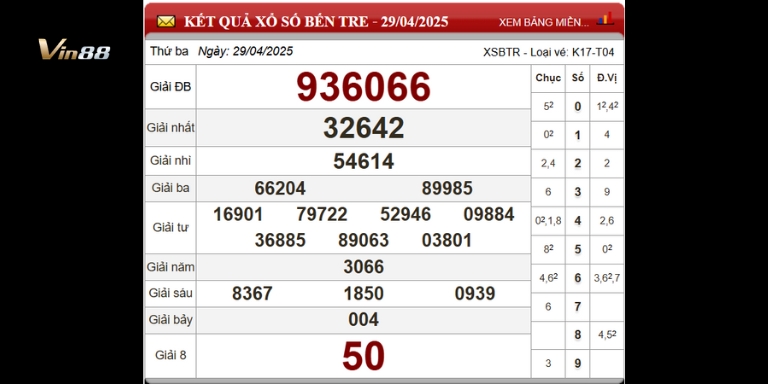Click Số digit 4 in the stats table
The image size is (768, 384).
point(577,221)
